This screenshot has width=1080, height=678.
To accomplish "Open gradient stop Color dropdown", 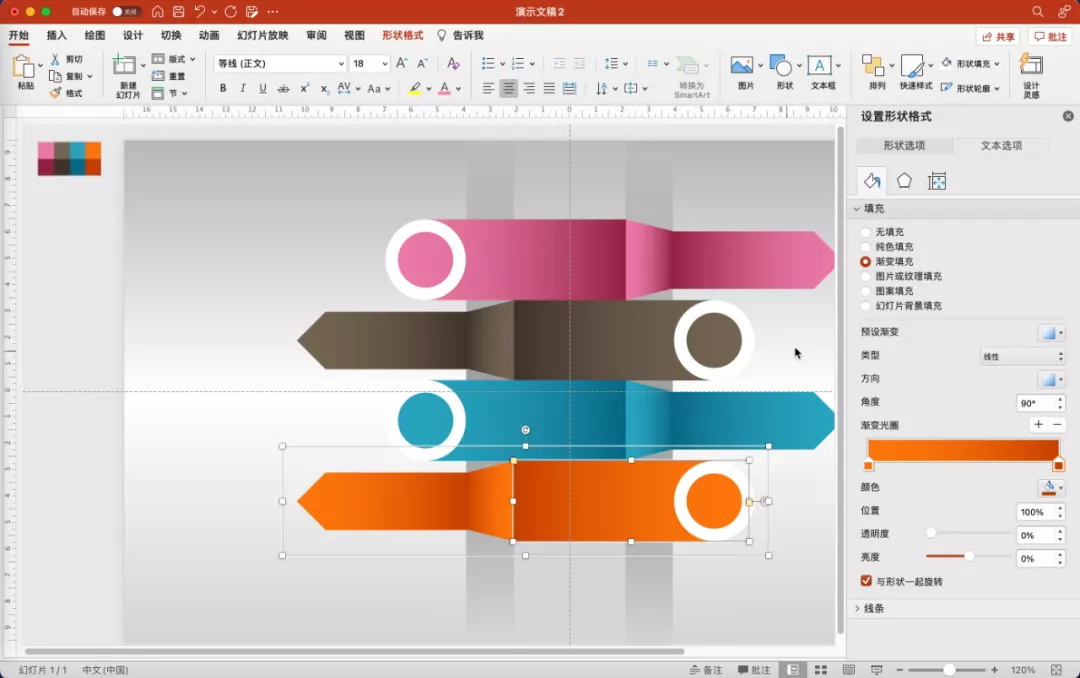I will (1051, 488).
